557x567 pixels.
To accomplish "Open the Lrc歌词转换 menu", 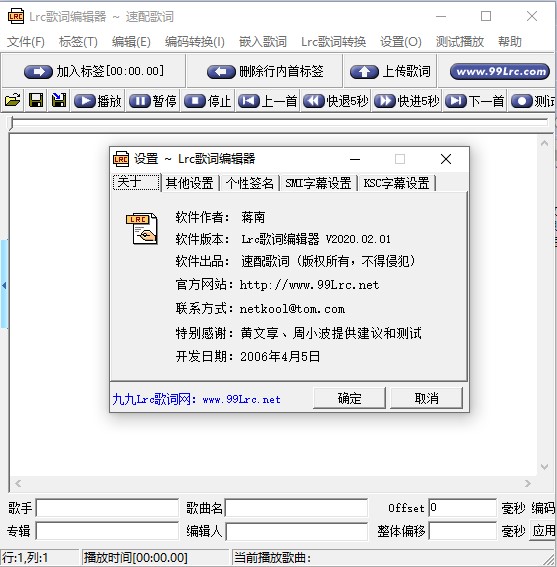I will point(333,42).
